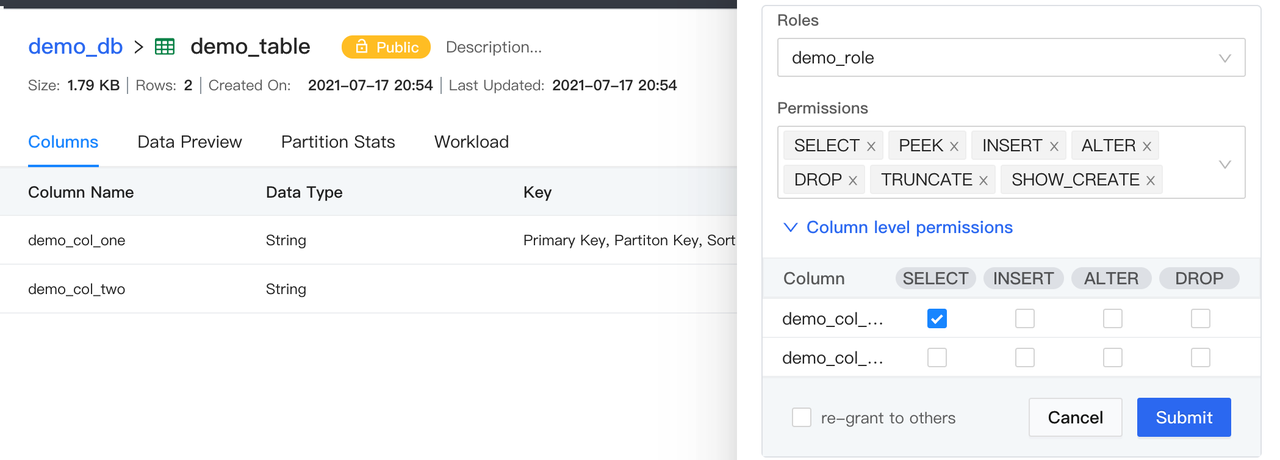Image resolution: width=1280 pixels, height=460 pixels.
Task: Remove the PEEK permission tag
Action: (954, 146)
